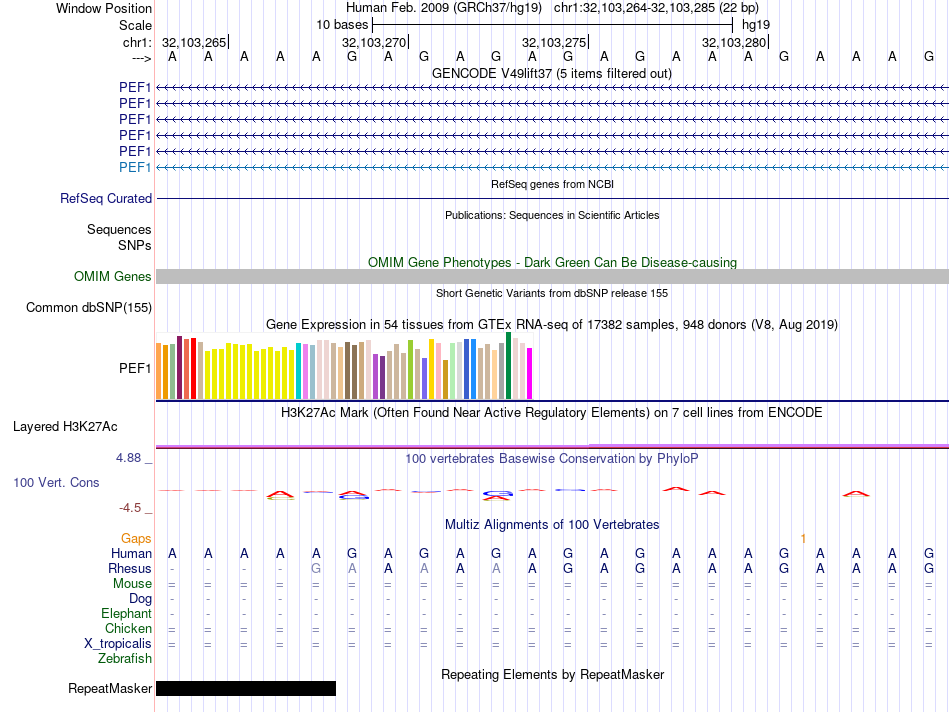
Task: Click the GENCODE V49lift37 track title
Action: 551,73
